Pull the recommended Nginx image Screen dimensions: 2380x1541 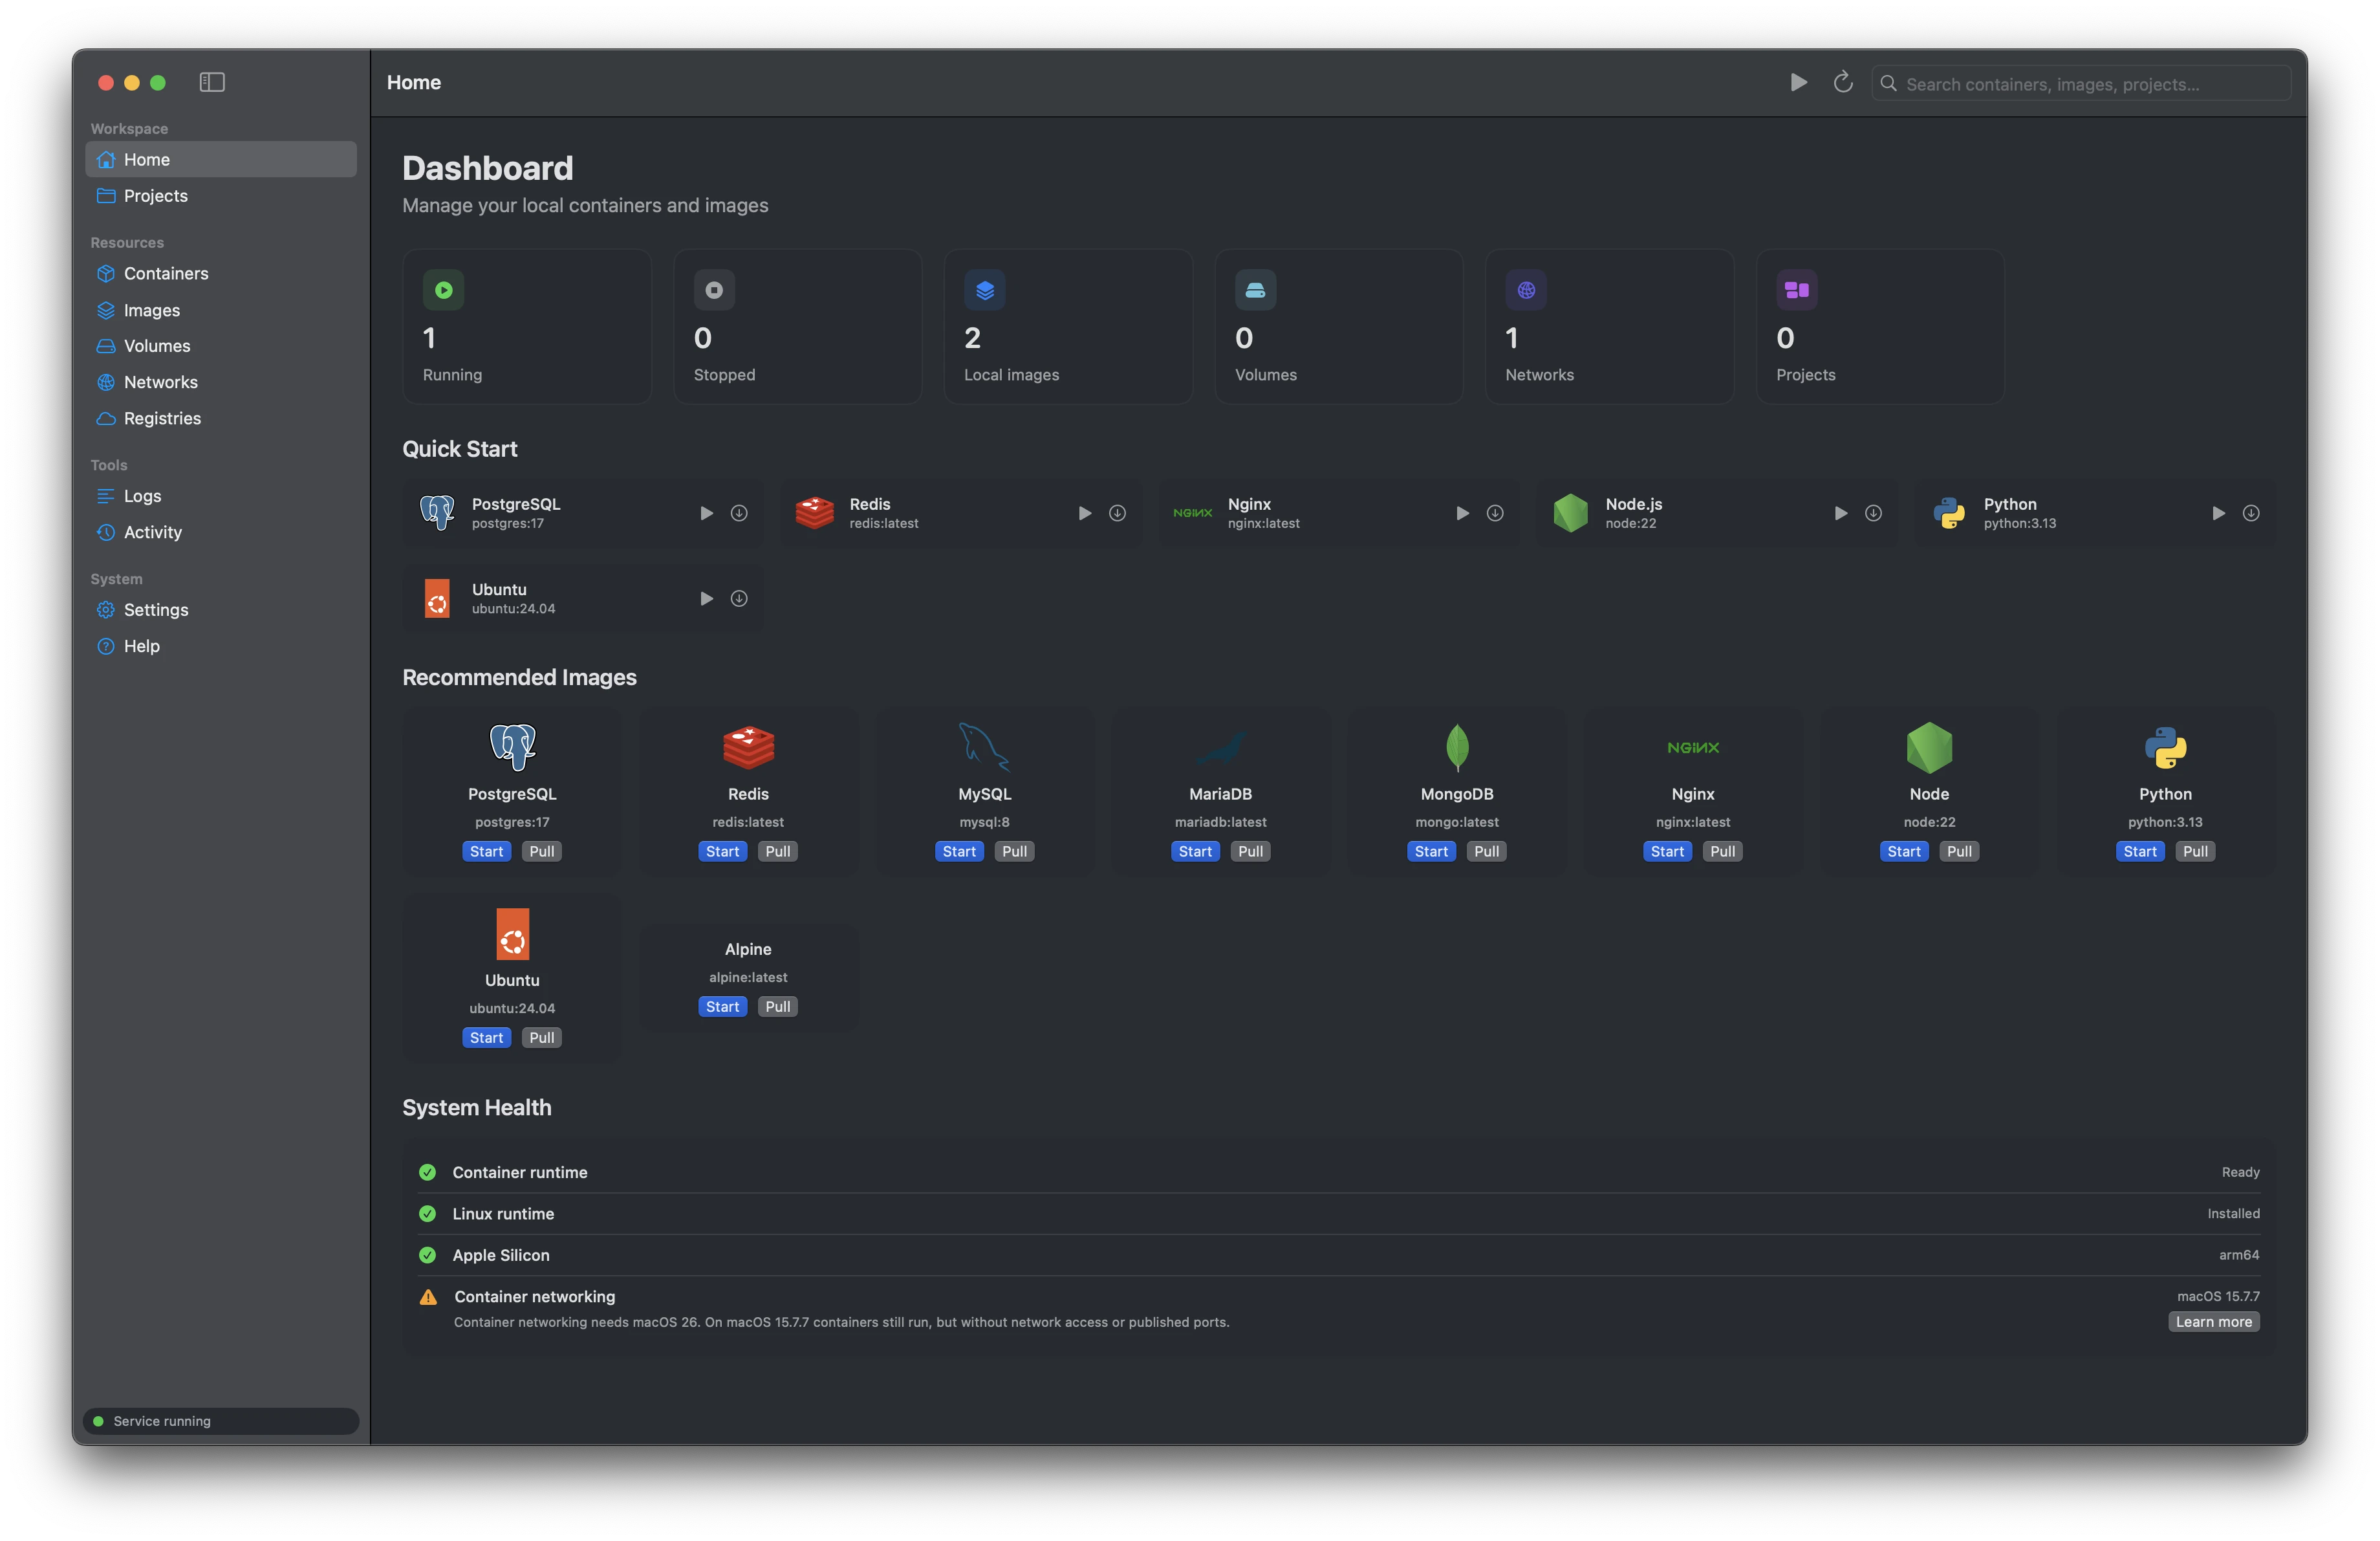click(x=1722, y=851)
